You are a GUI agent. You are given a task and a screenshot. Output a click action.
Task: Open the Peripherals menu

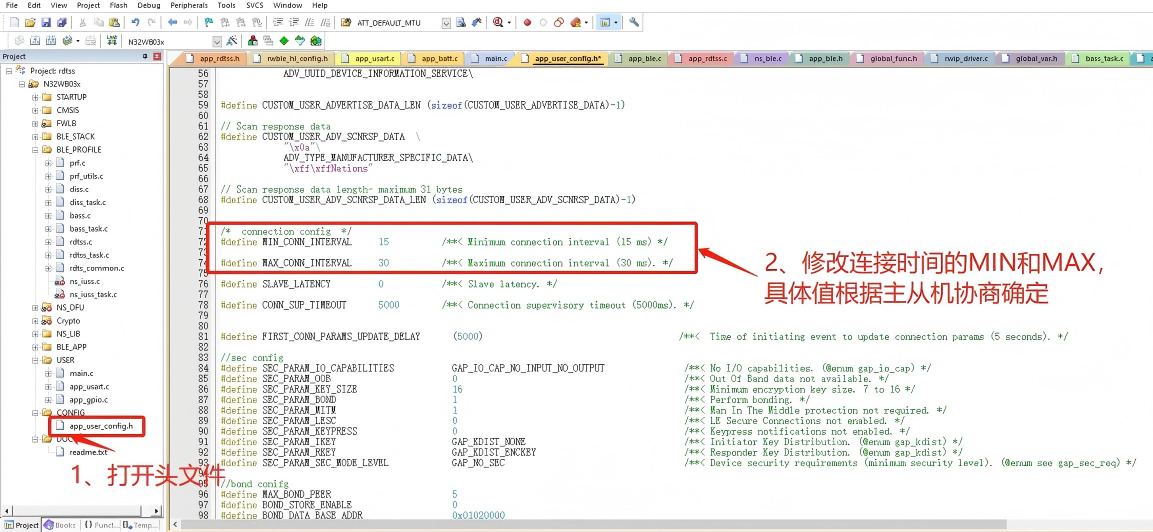click(x=189, y=5)
